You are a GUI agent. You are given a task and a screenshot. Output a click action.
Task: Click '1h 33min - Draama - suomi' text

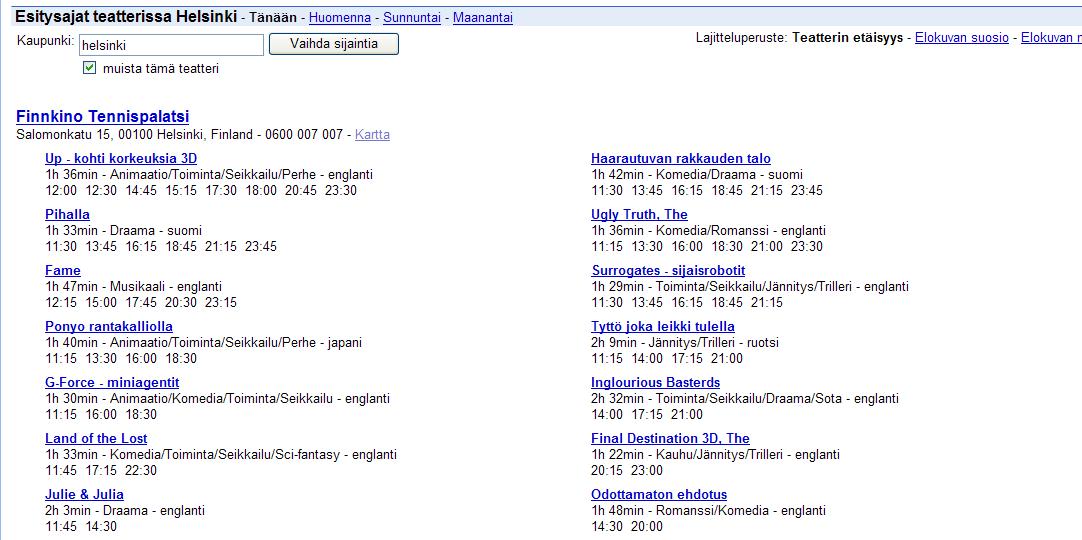click(124, 230)
